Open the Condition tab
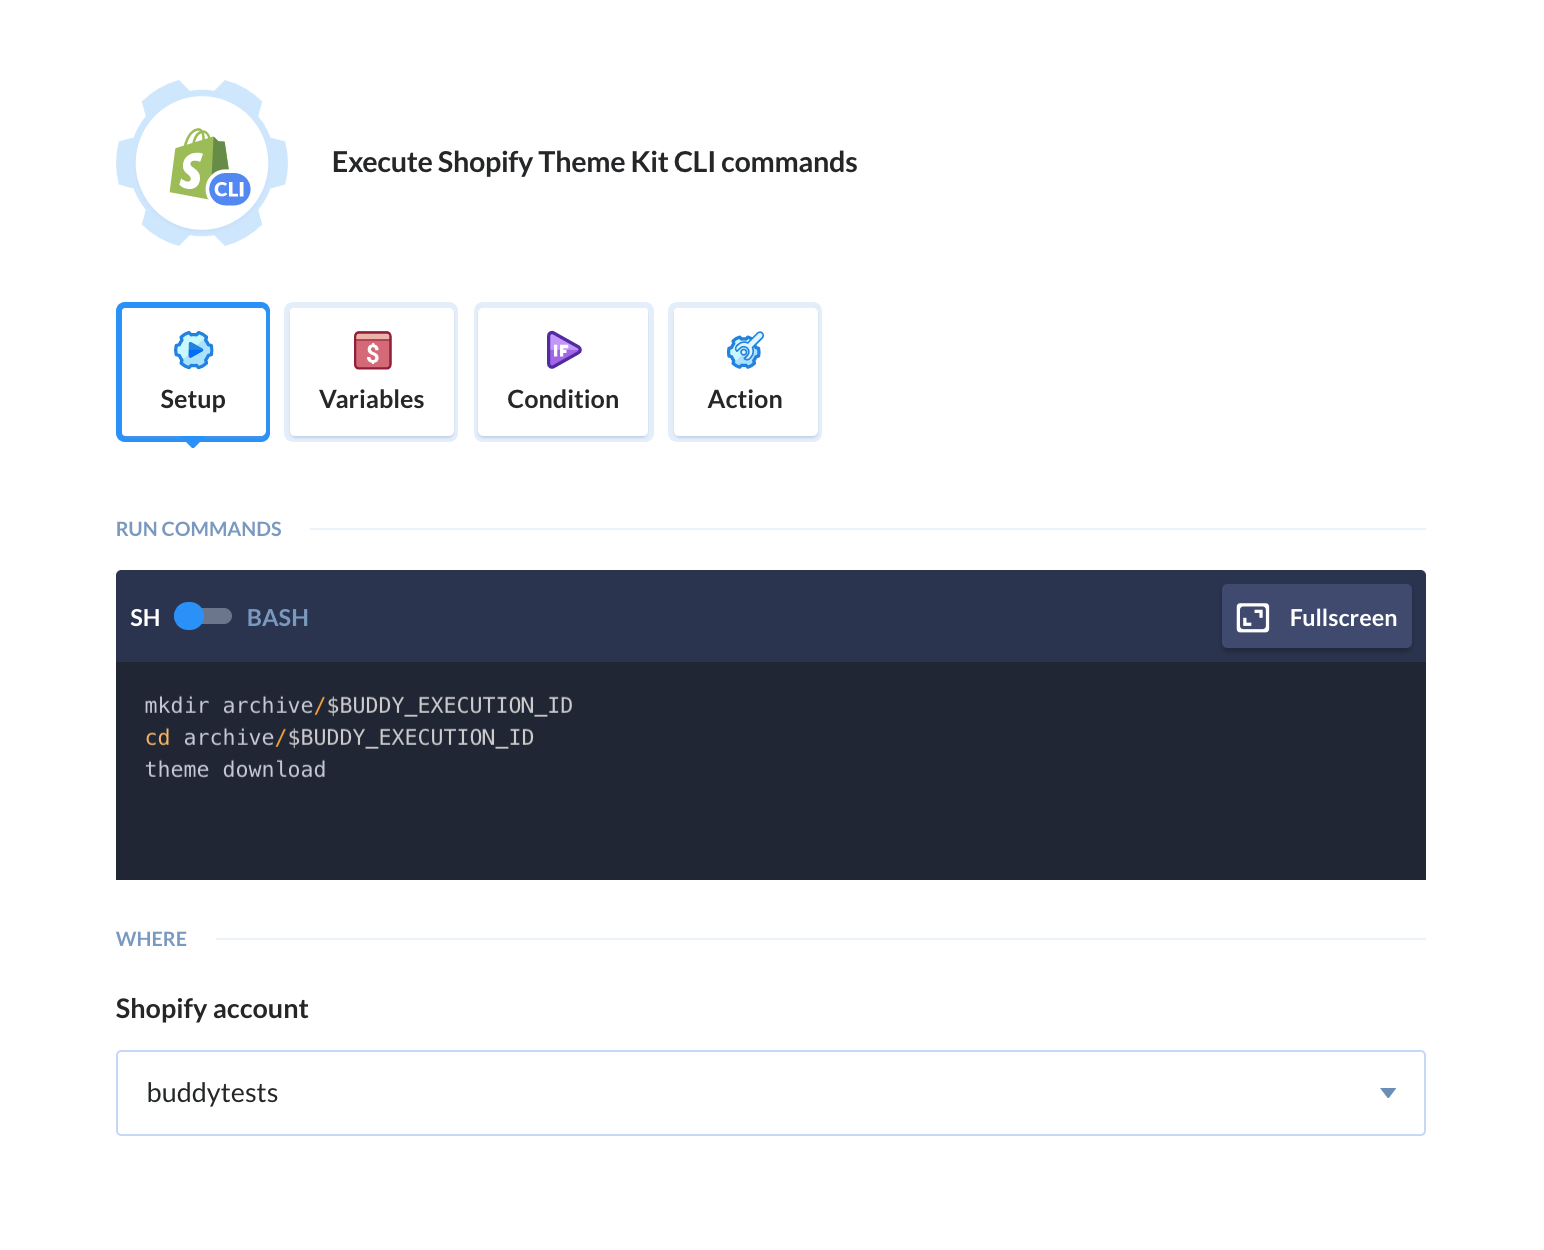 pos(563,371)
